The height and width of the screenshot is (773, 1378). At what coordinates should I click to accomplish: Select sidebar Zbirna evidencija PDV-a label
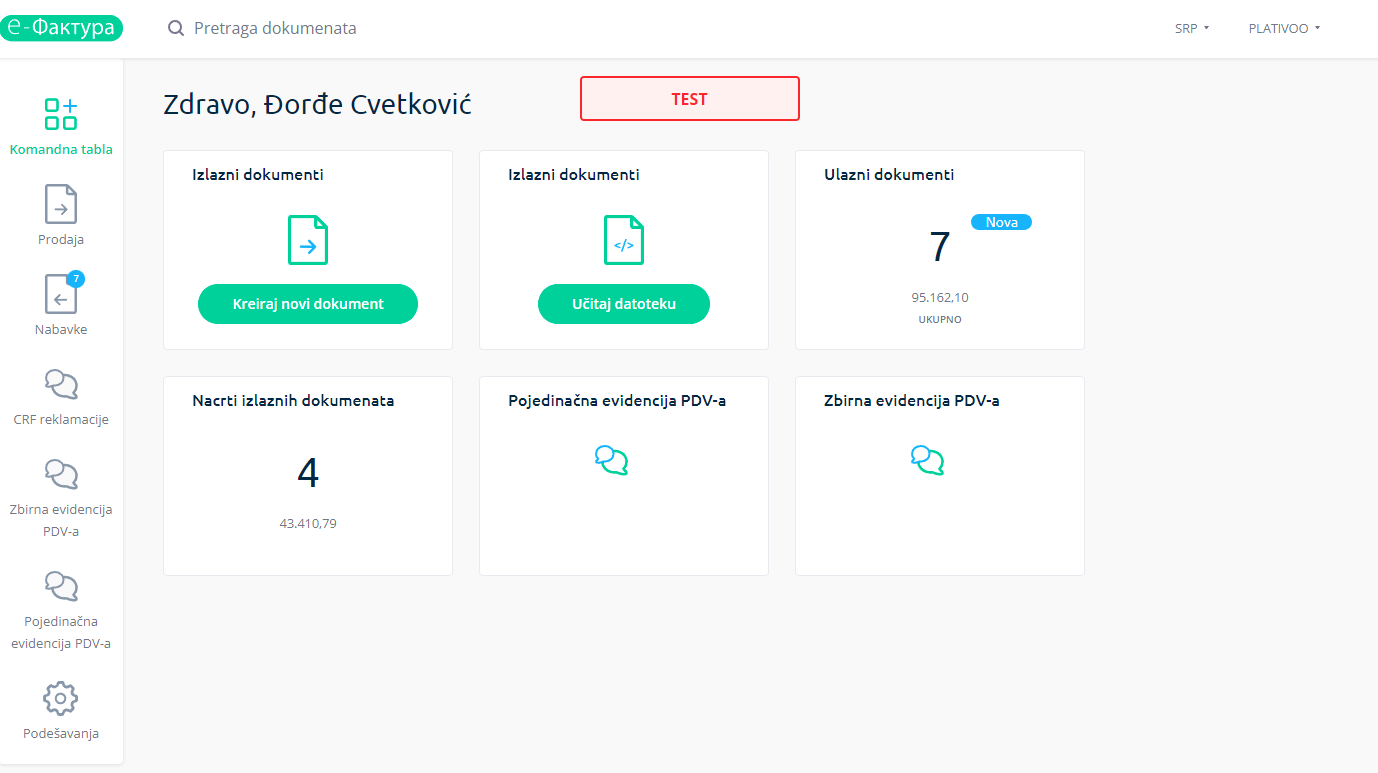61,520
